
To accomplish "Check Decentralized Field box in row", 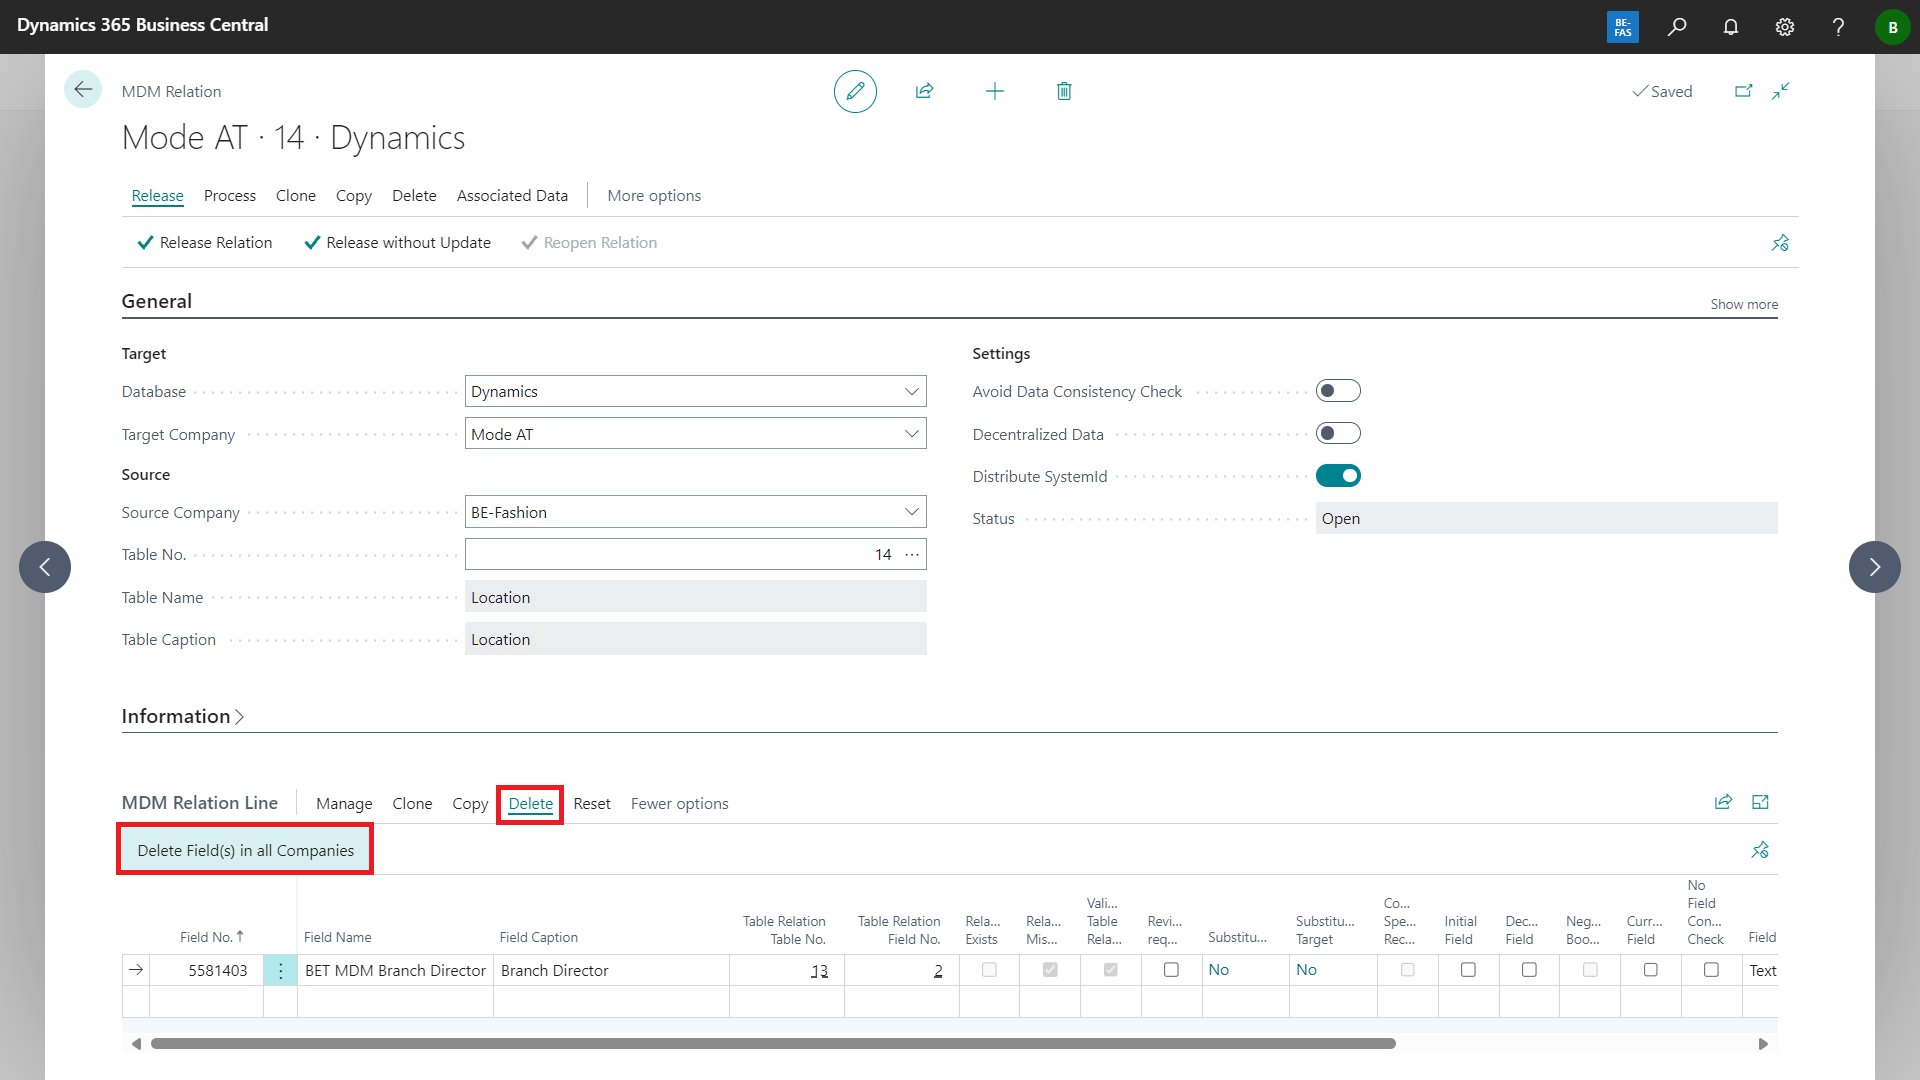I will (x=1529, y=970).
